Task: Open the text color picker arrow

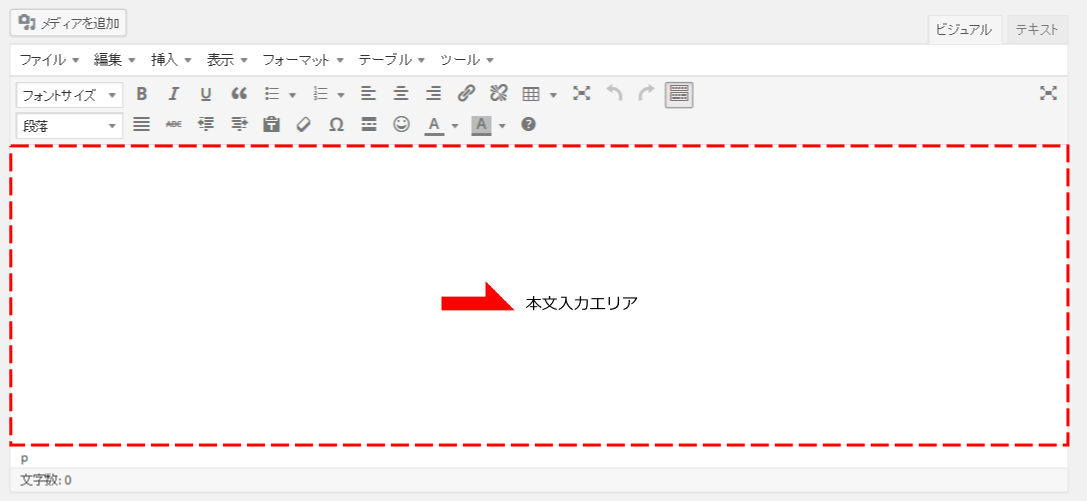Action: 455,126
